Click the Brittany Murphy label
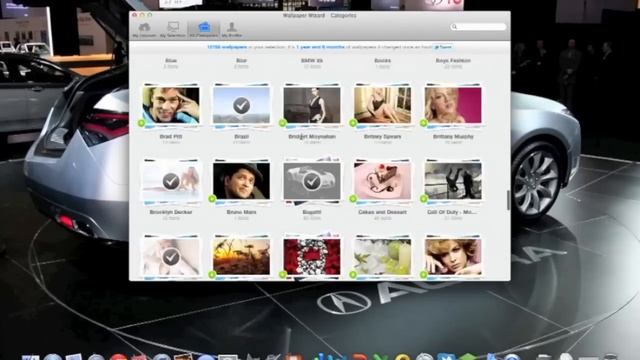The height and width of the screenshot is (360, 640). click(x=453, y=137)
